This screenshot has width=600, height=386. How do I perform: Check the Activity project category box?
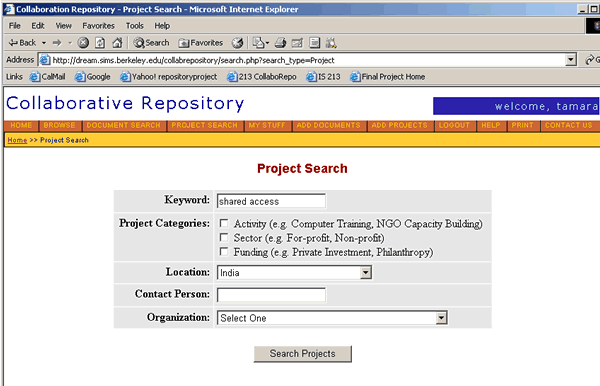(224, 223)
